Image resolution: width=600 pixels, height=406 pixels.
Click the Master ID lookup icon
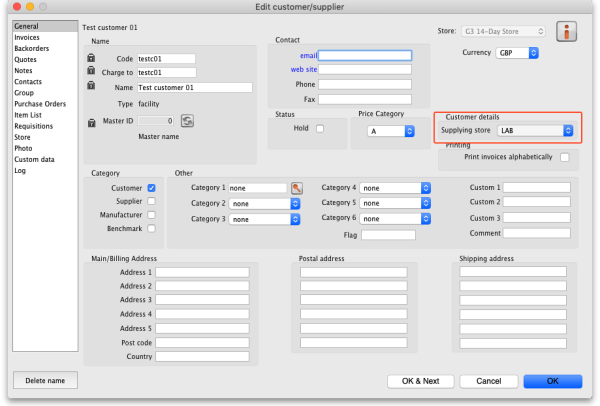tap(186, 120)
